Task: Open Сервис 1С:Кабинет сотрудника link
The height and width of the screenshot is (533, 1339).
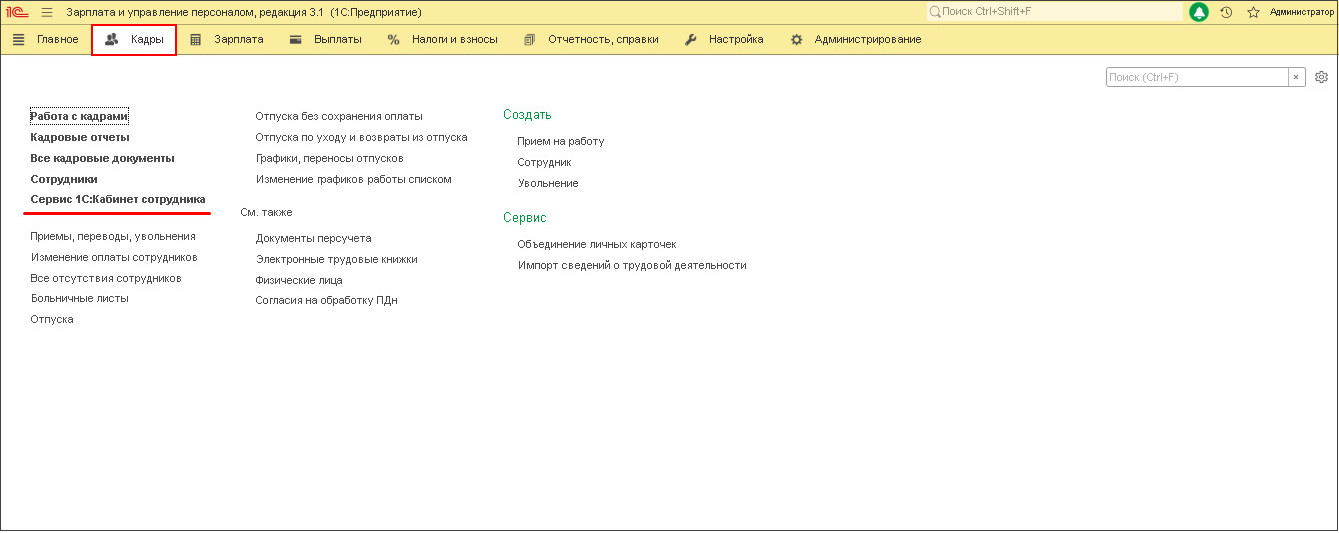Action: [x=118, y=199]
